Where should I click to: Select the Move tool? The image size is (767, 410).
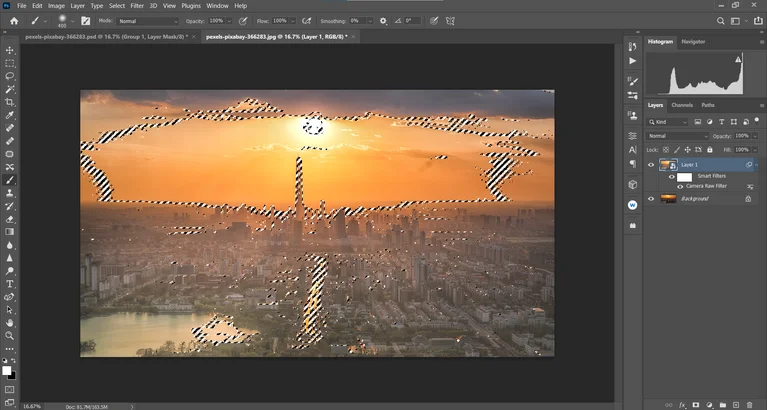tap(10, 50)
